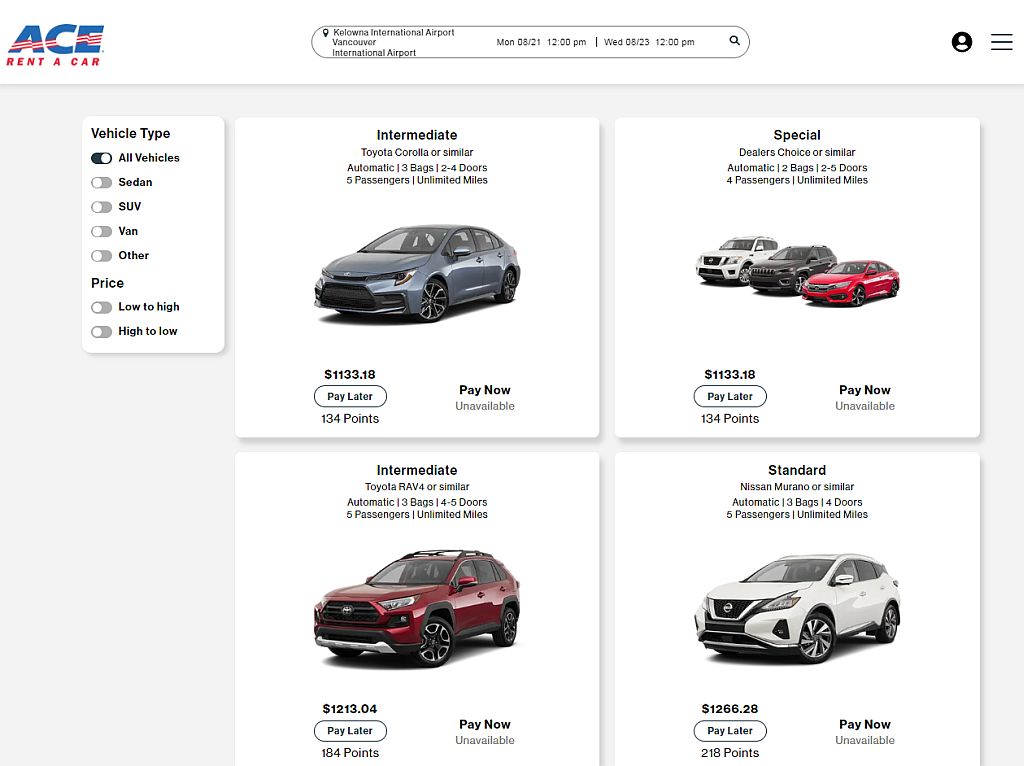Open the hamburger menu
The height and width of the screenshot is (766, 1024).
(x=1001, y=42)
